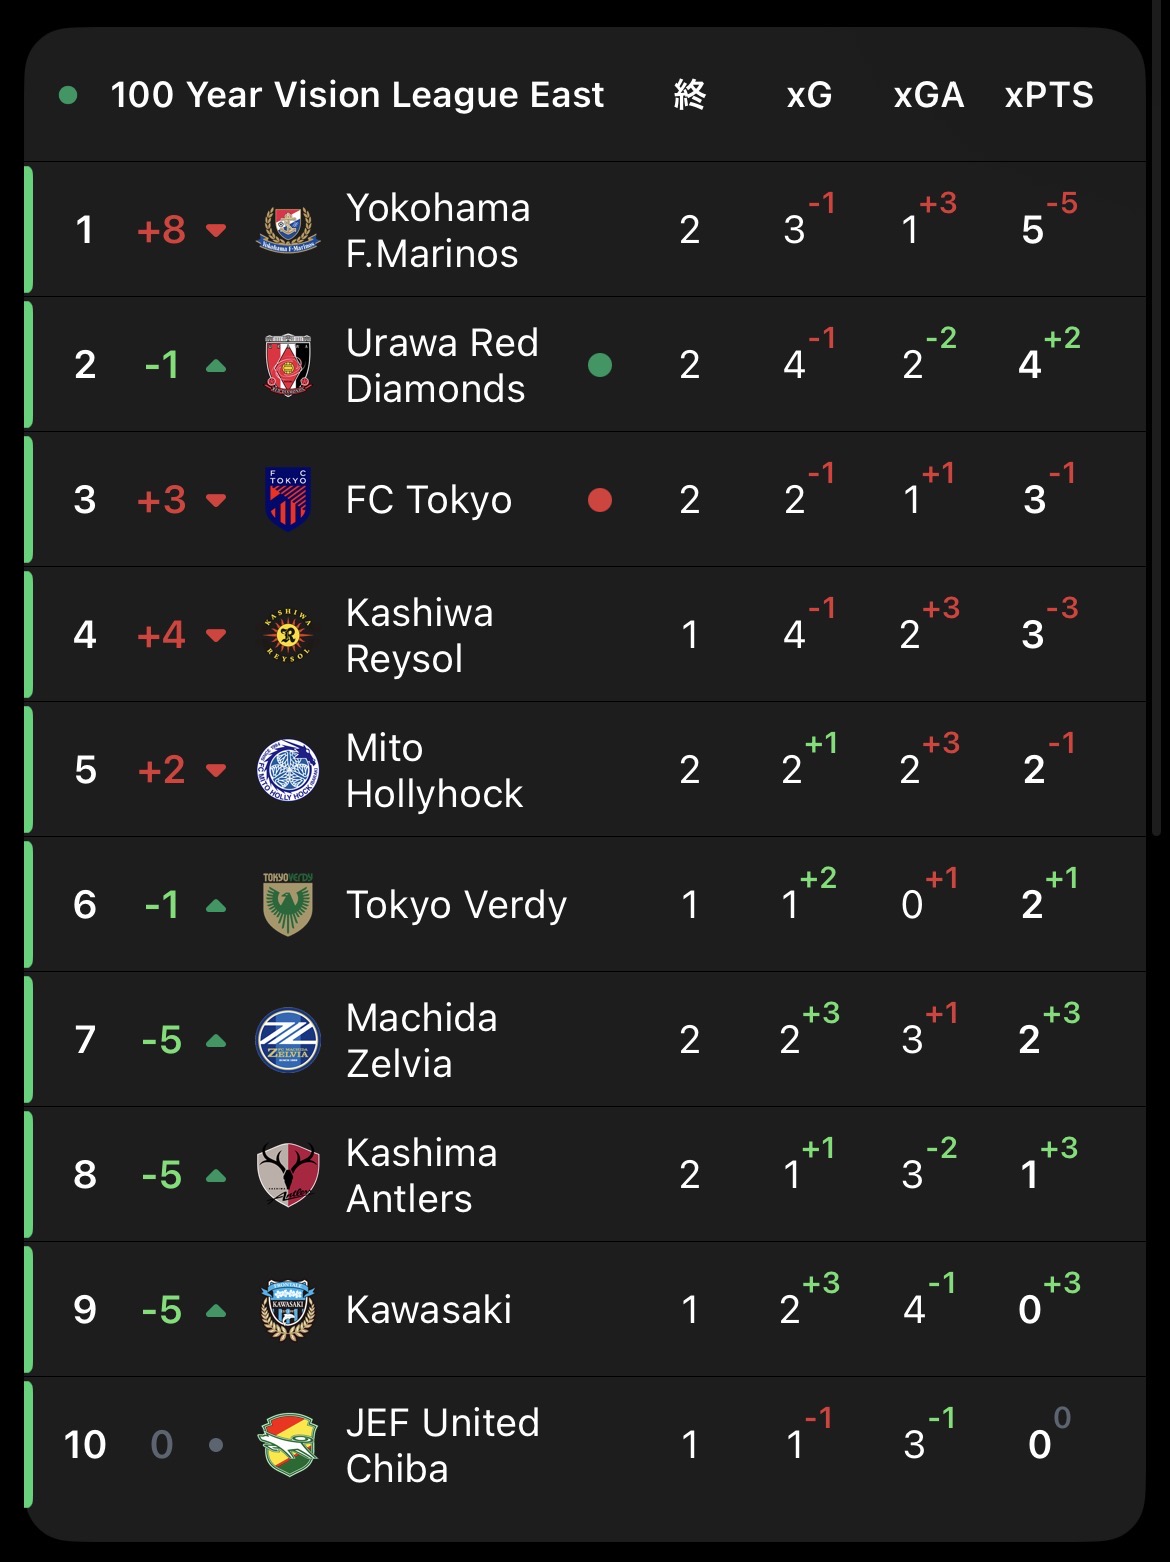Tap the red status dot beside FC Tokyo

pos(600,499)
